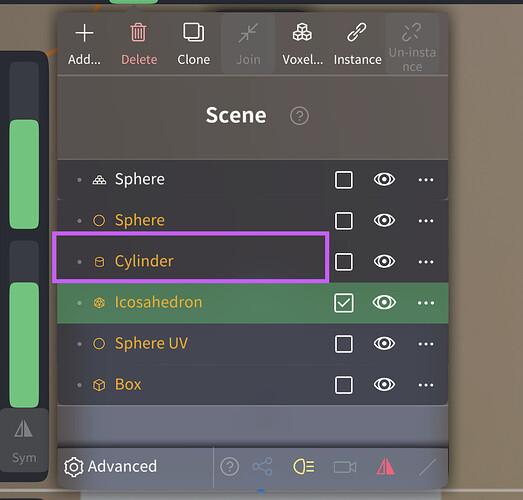Hide the Sphere UV object with the eye icon
Screen dimensions: 523x500
384,343
